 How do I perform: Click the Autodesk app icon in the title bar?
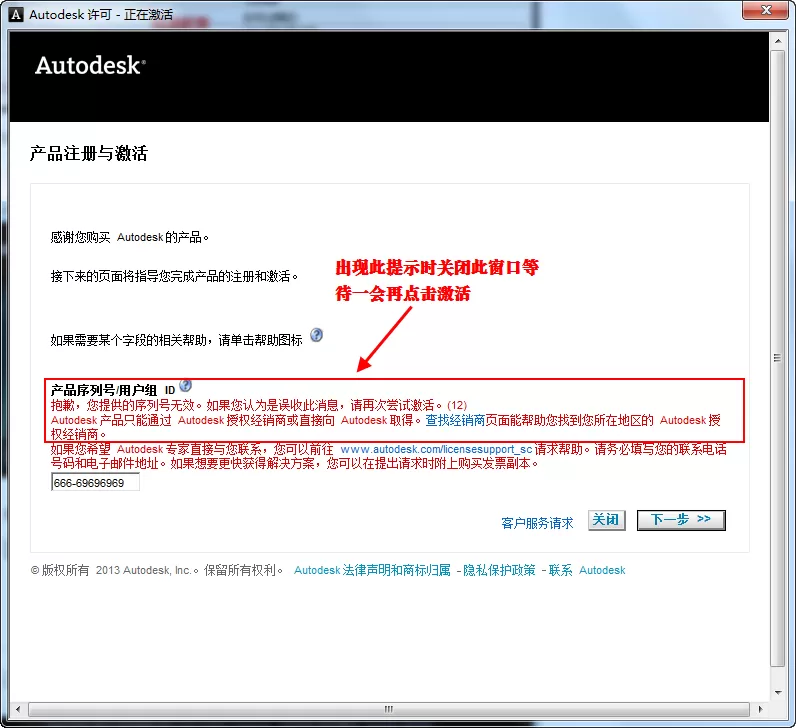[x=16, y=14]
